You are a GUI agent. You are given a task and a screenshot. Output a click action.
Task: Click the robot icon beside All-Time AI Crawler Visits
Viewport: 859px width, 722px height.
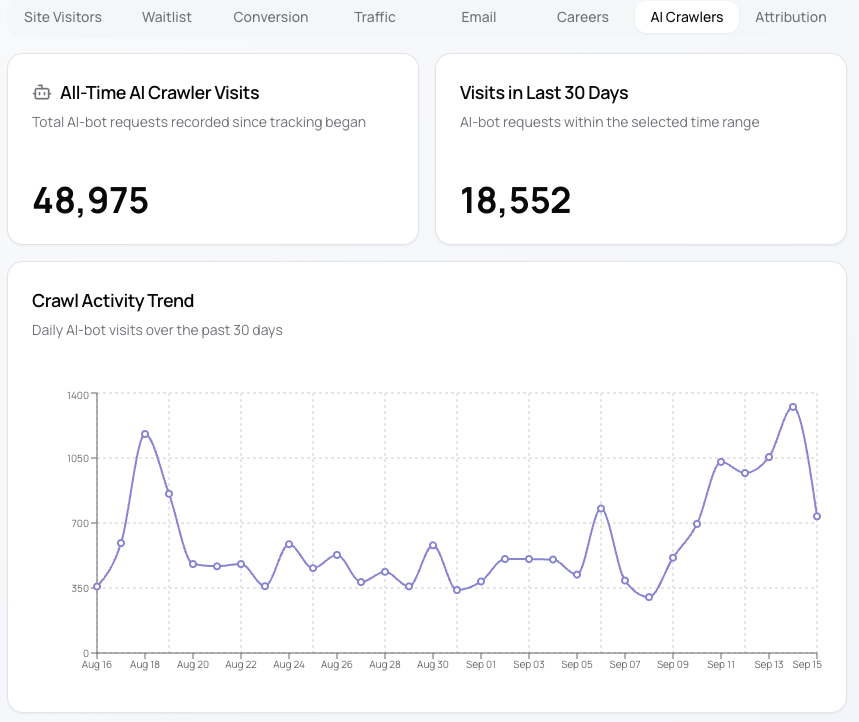tap(42, 93)
